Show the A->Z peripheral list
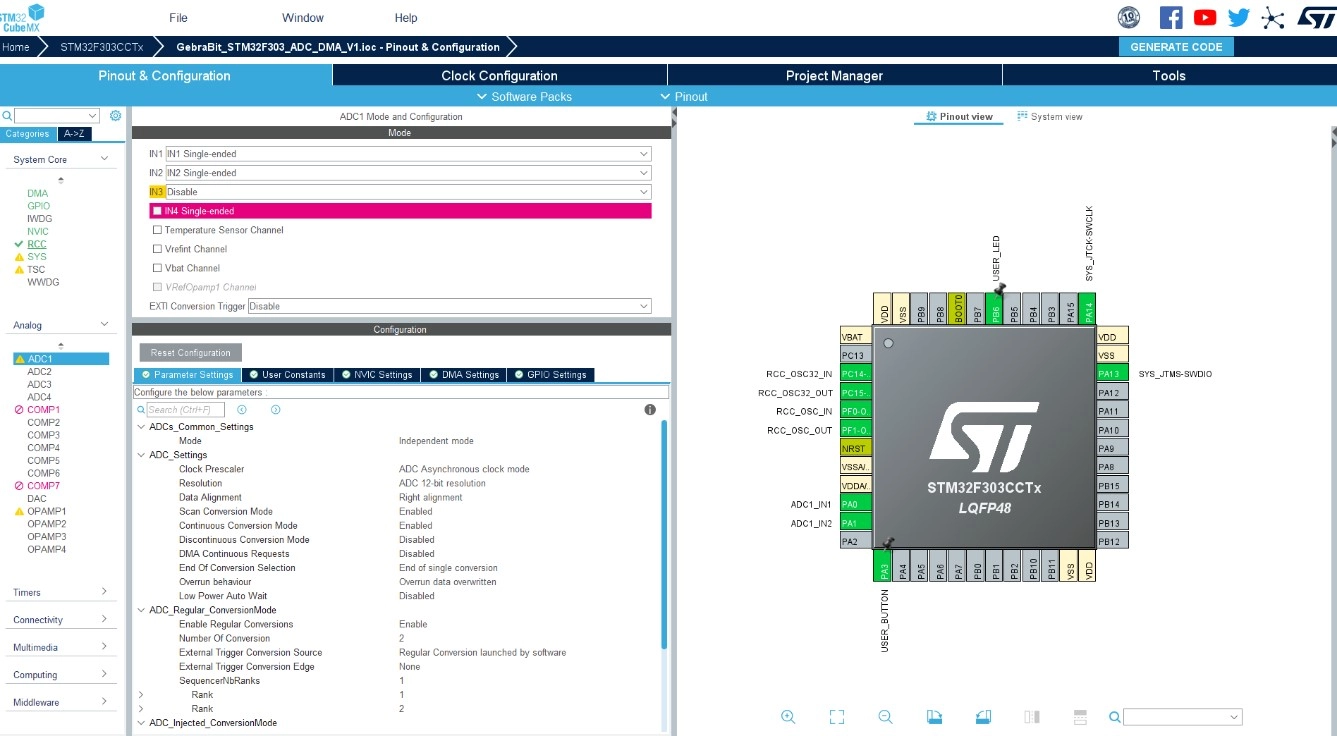Image resolution: width=1337 pixels, height=736 pixels. (x=73, y=134)
